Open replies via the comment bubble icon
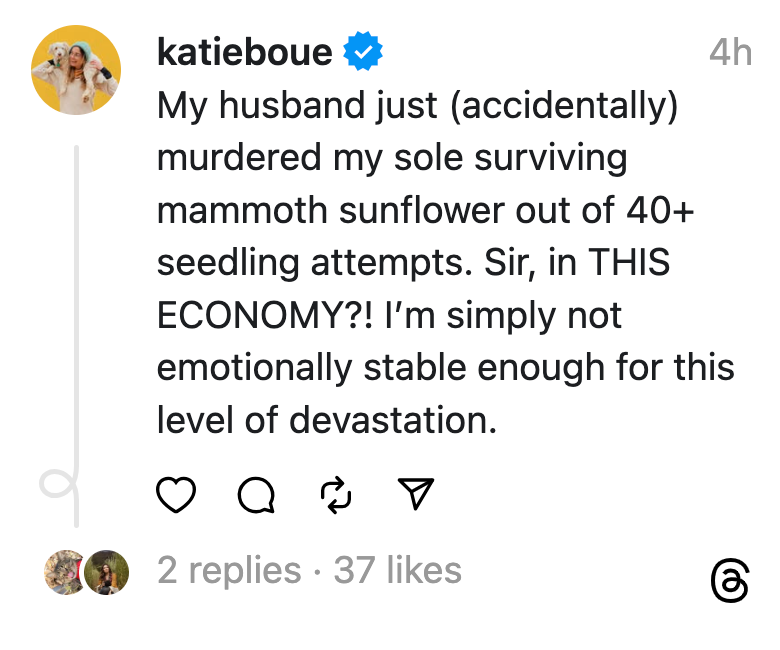The height and width of the screenshot is (650, 780). (x=257, y=494)
